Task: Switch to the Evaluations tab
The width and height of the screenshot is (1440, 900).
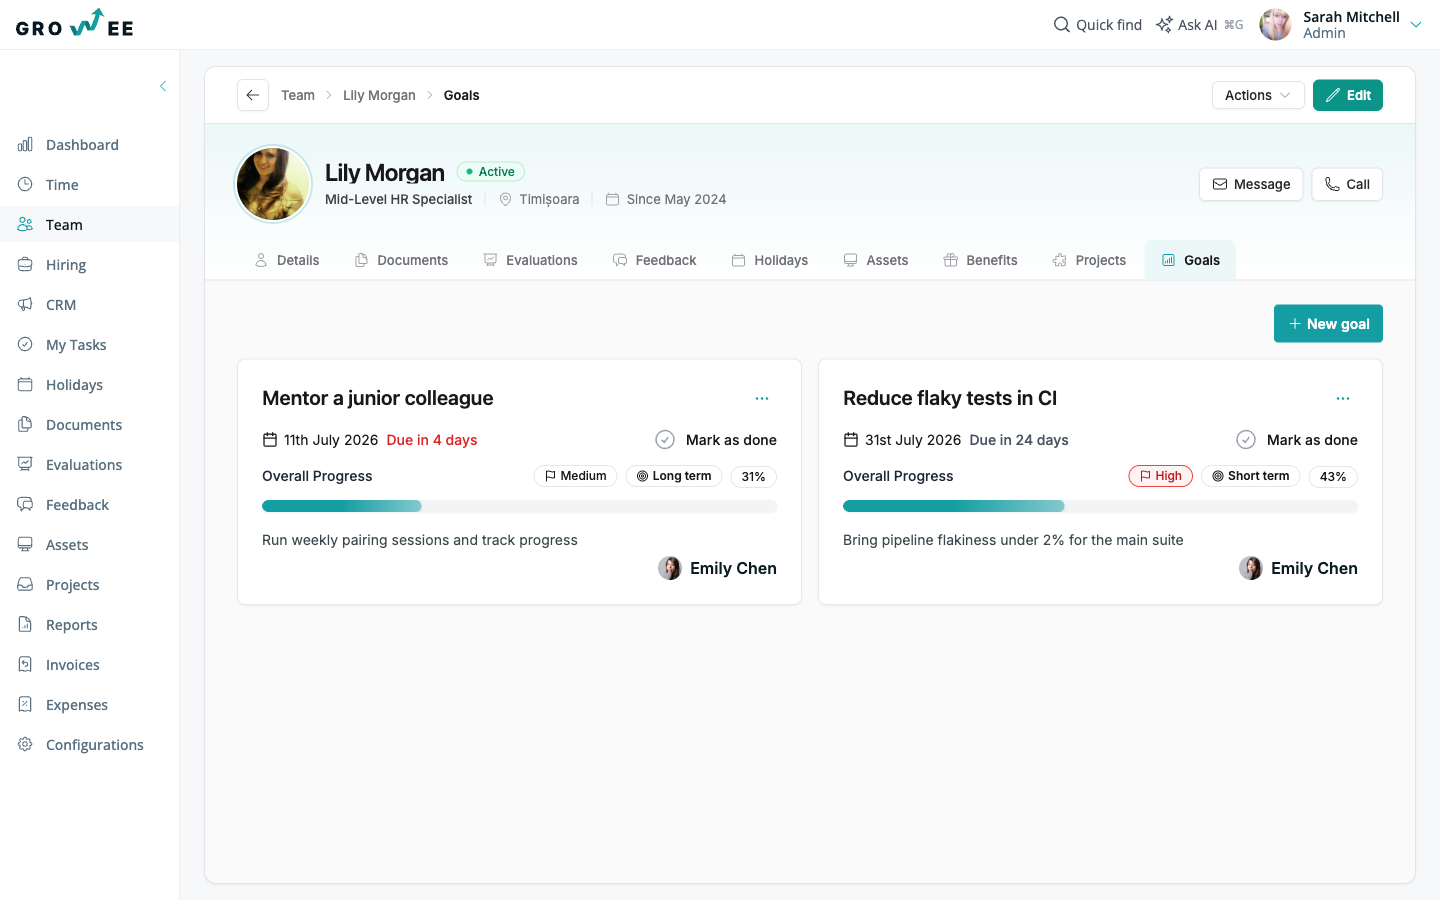Action: coord(530,260)
